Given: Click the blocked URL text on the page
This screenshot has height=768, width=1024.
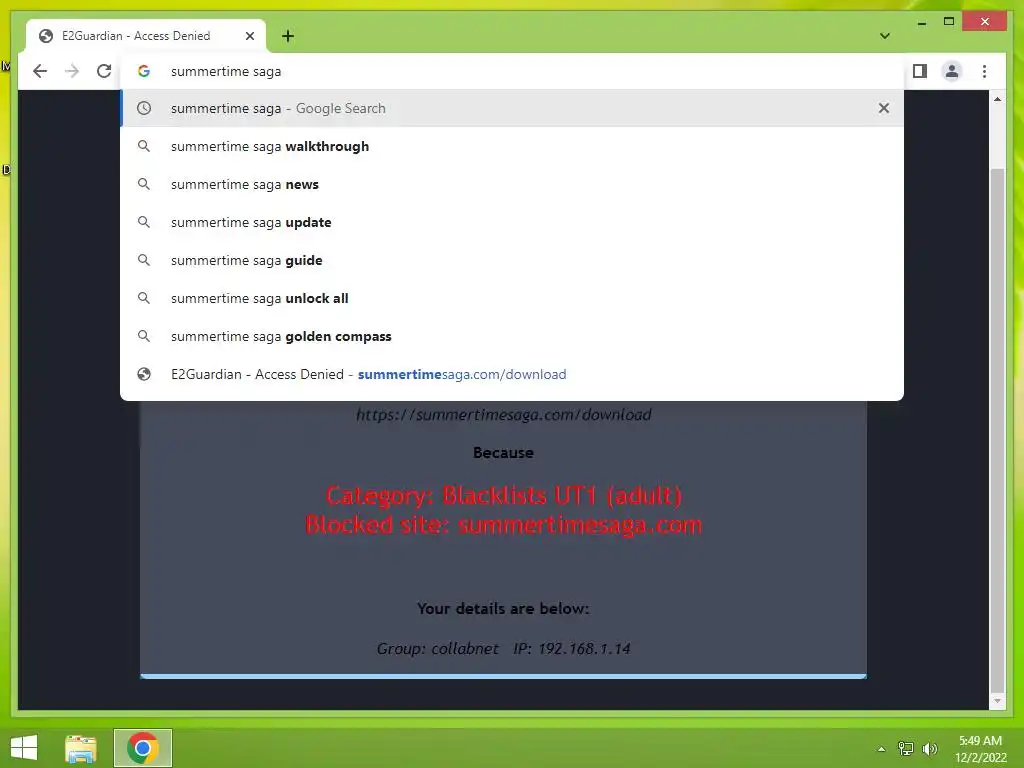Looking at the screenshot, I should pos(504,415).
